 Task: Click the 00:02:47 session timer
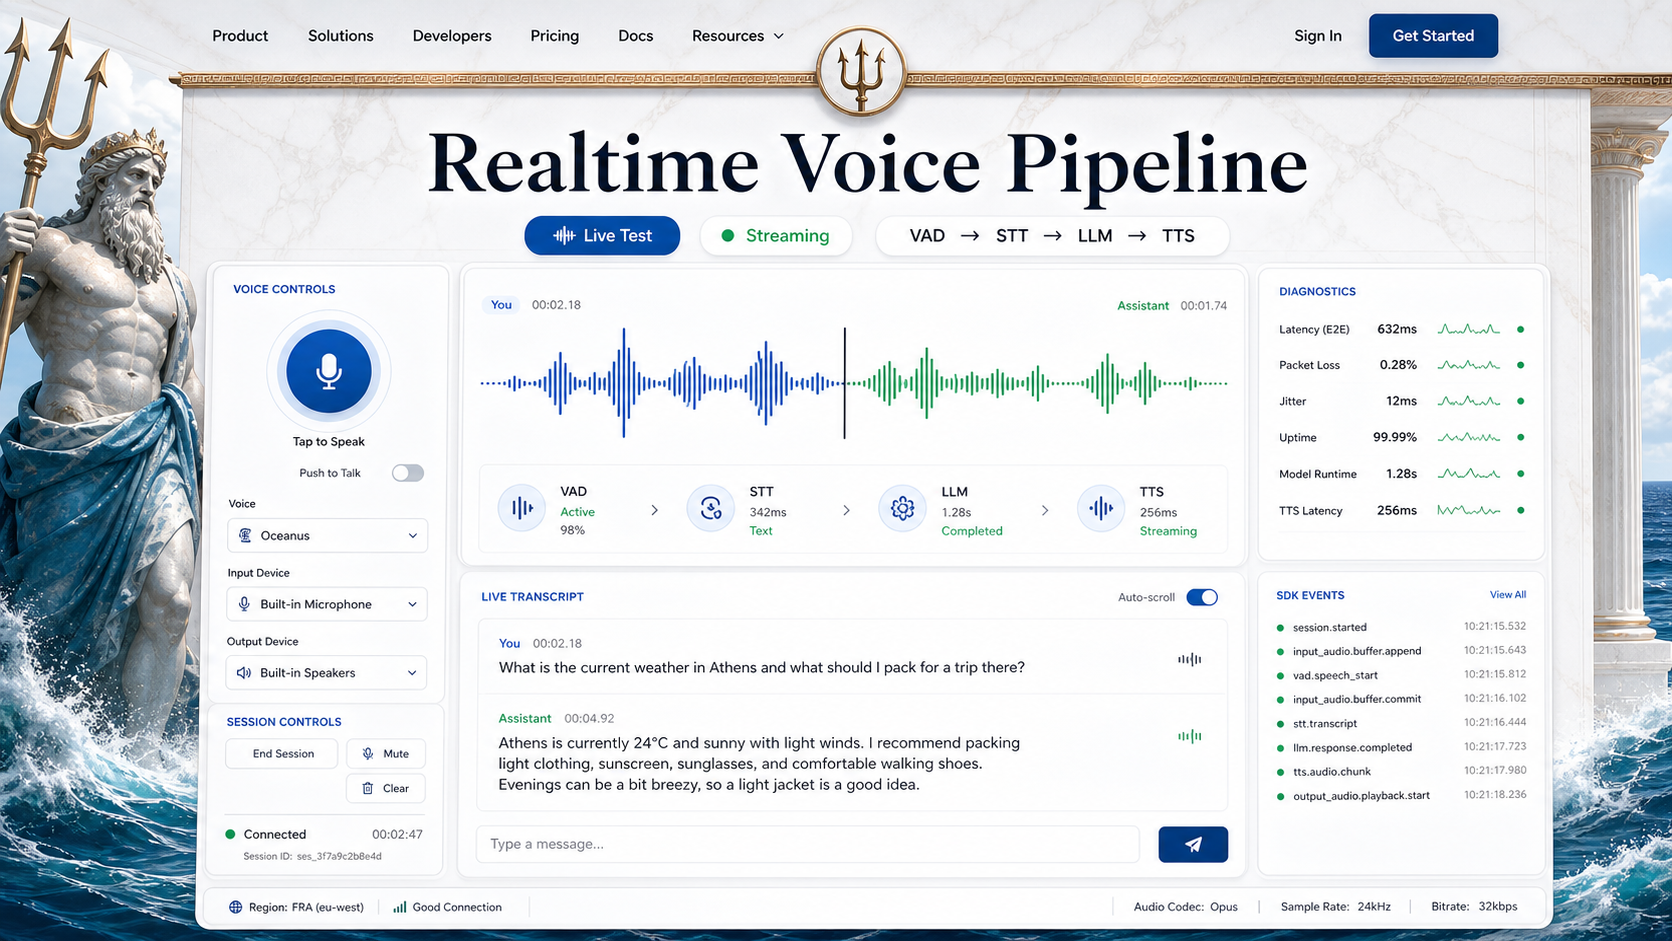pos(397,834)
